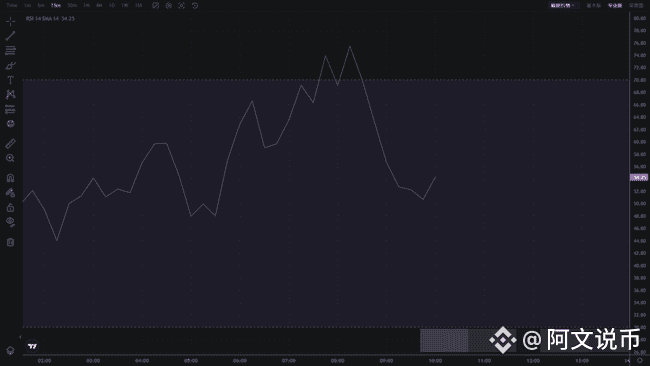Toggle lock all drawings
The width and height of the screenshot is (650, 366).
10,207
